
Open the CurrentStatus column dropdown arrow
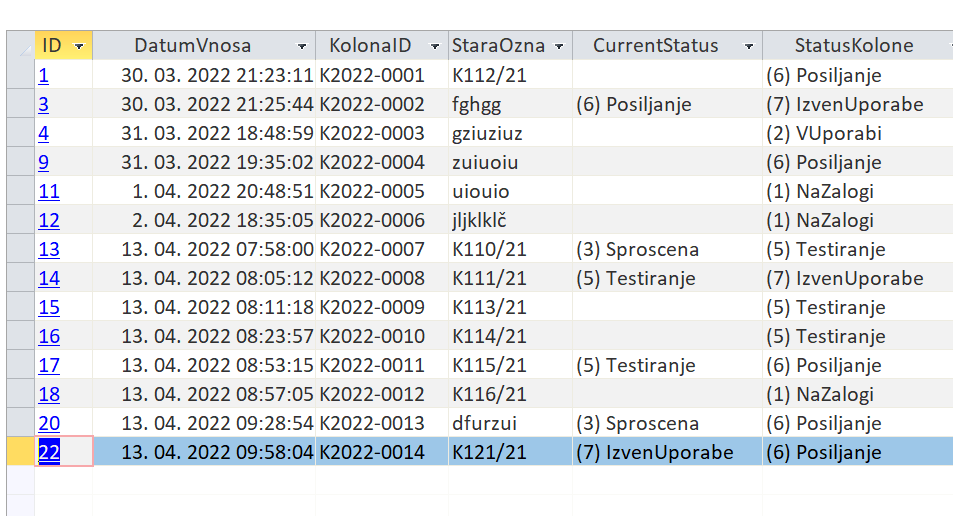[749, 46]
